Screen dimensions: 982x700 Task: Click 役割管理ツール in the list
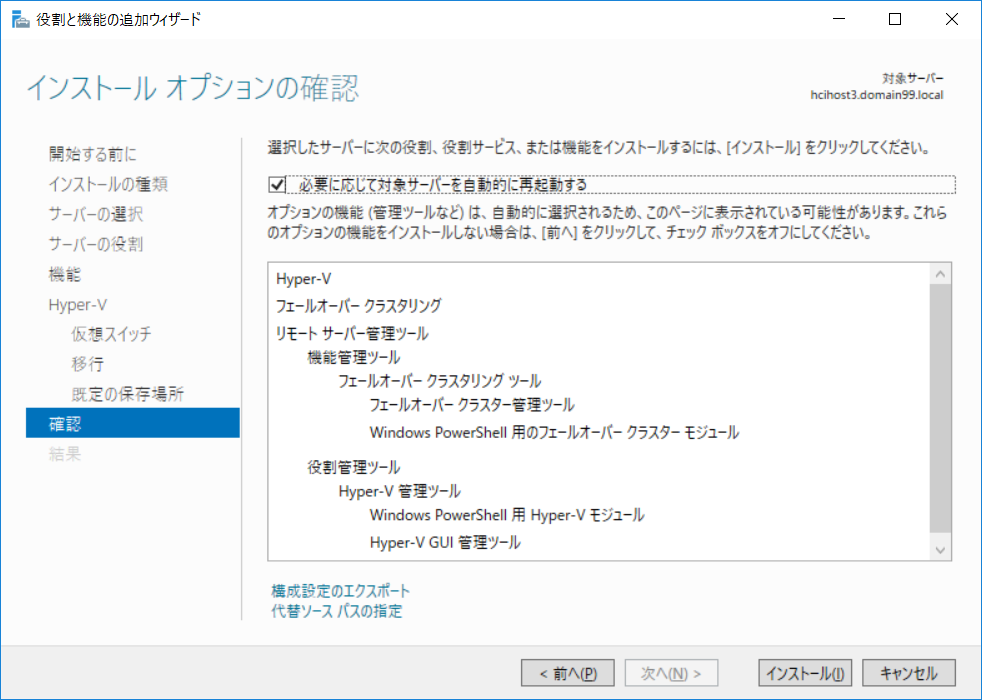pos(354,467)
